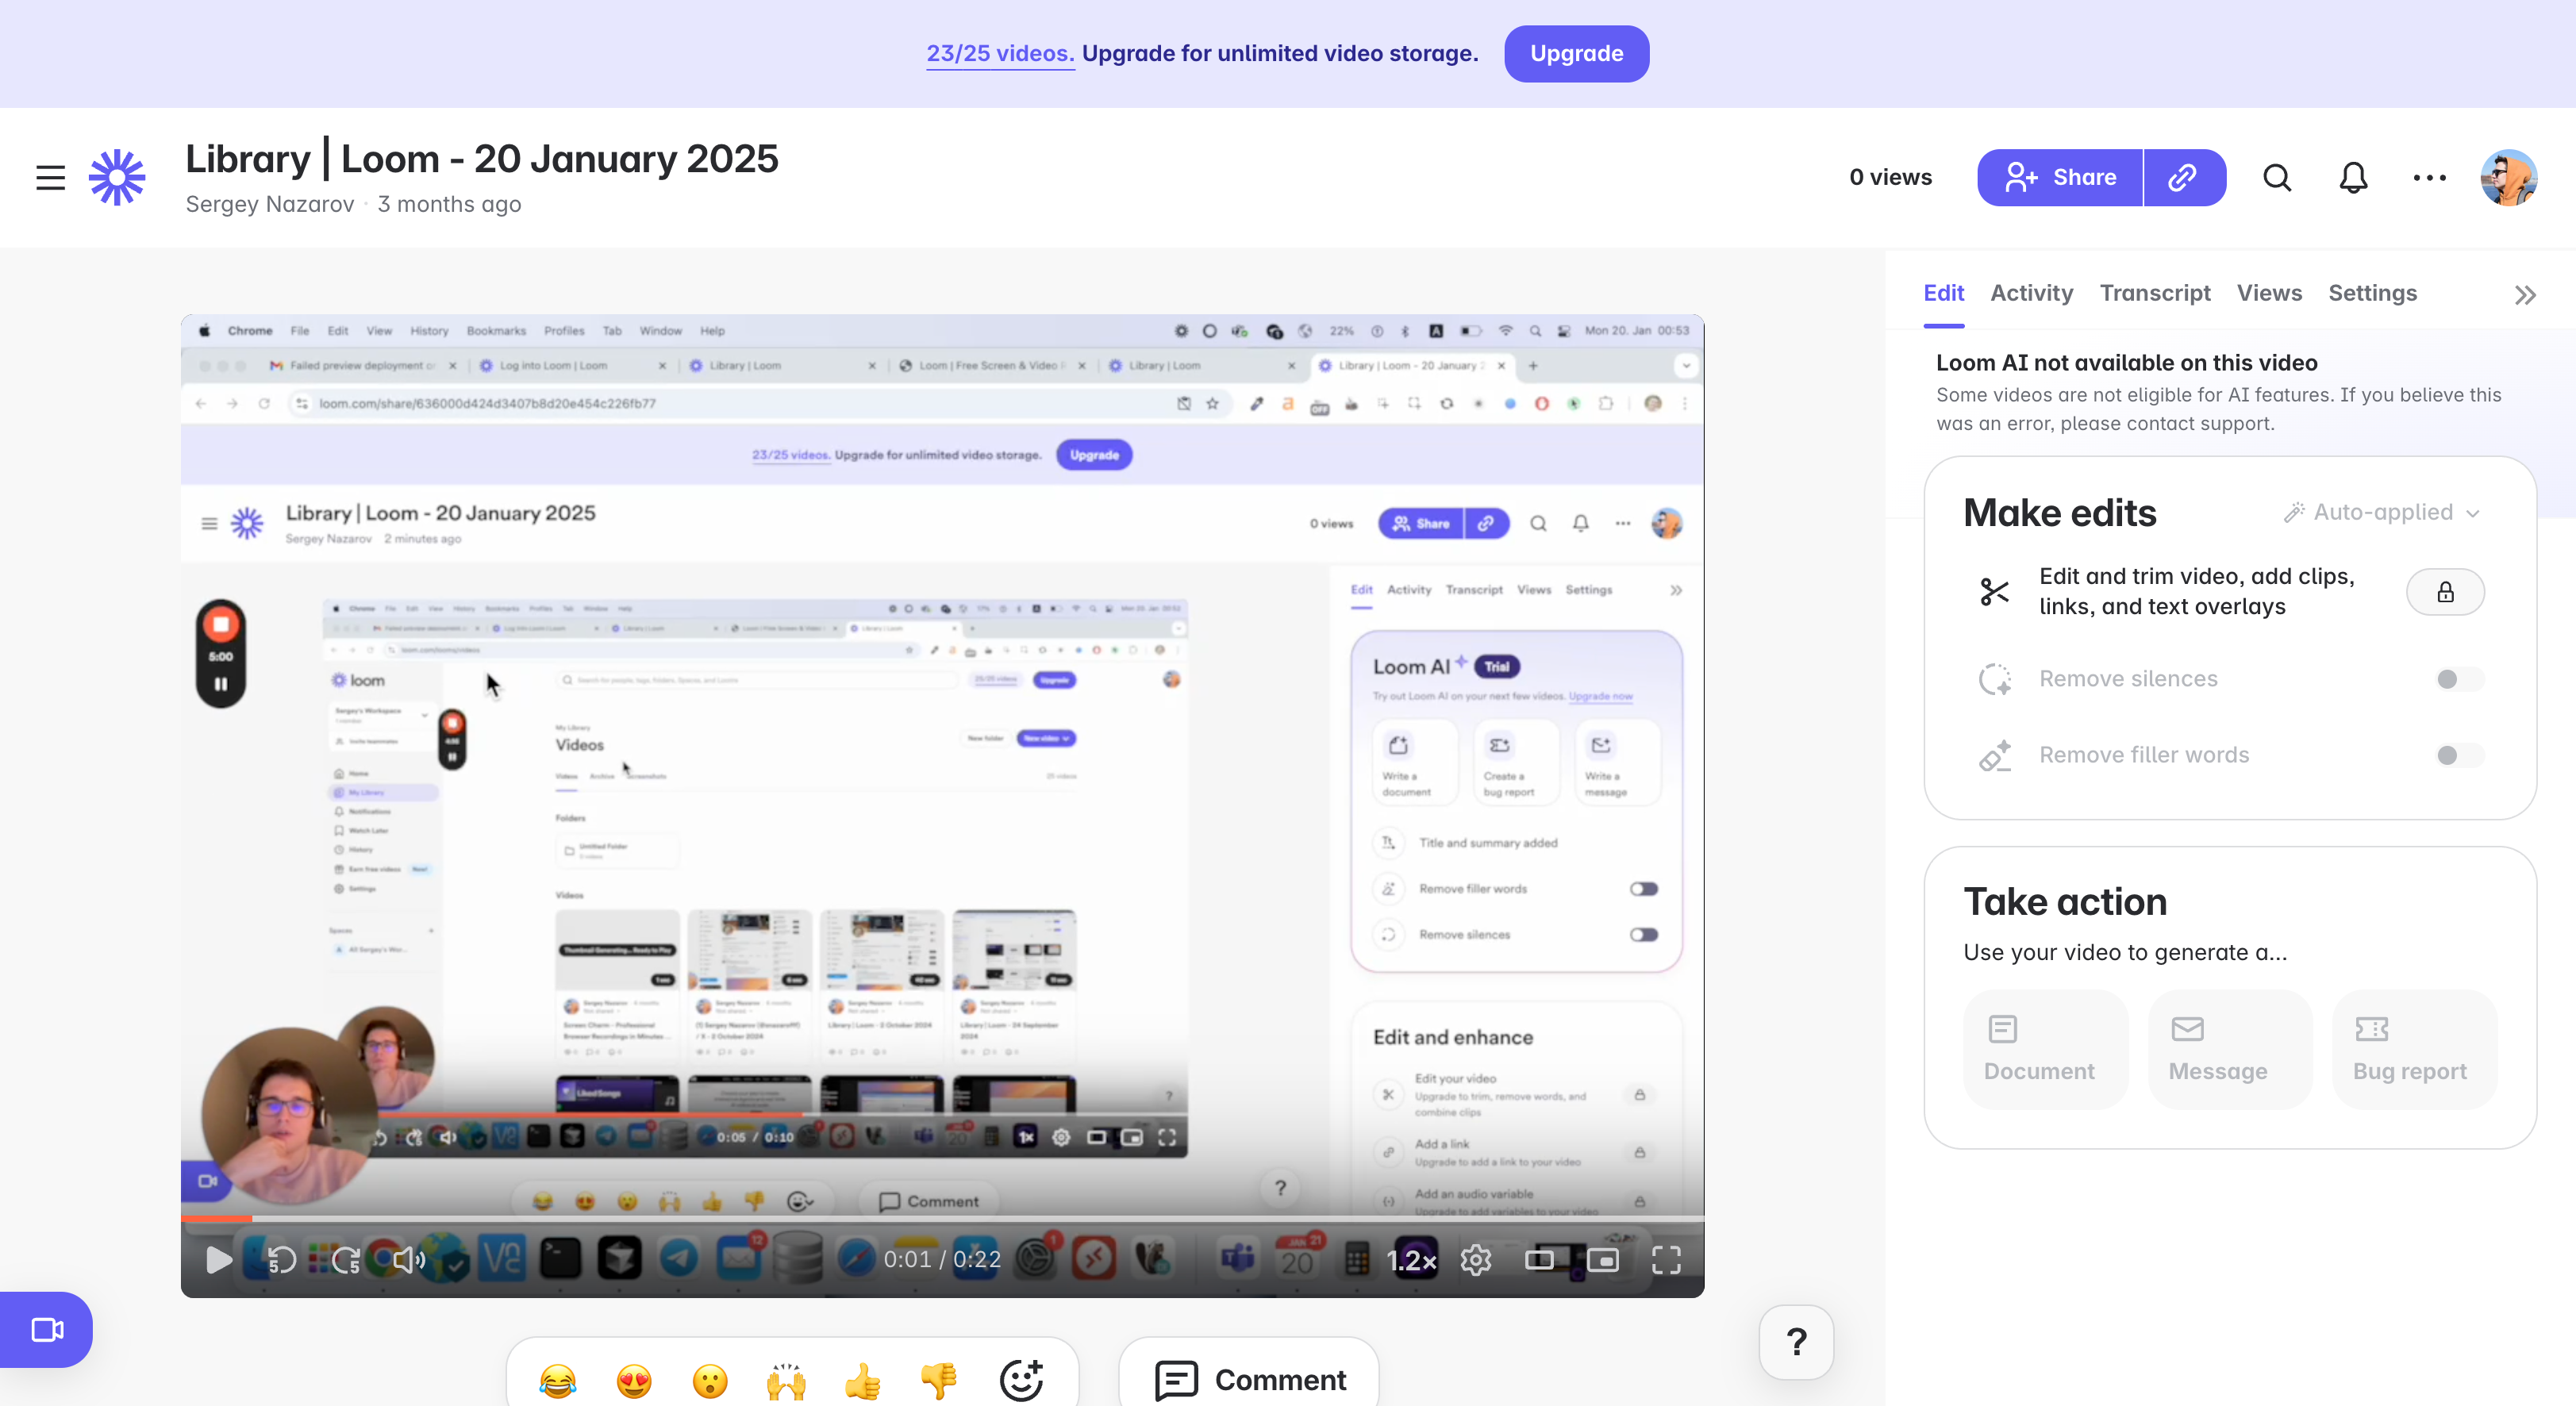Copy video link with chain icon
Screen dimensions: 2576x1406
(x=2184, y=178)
